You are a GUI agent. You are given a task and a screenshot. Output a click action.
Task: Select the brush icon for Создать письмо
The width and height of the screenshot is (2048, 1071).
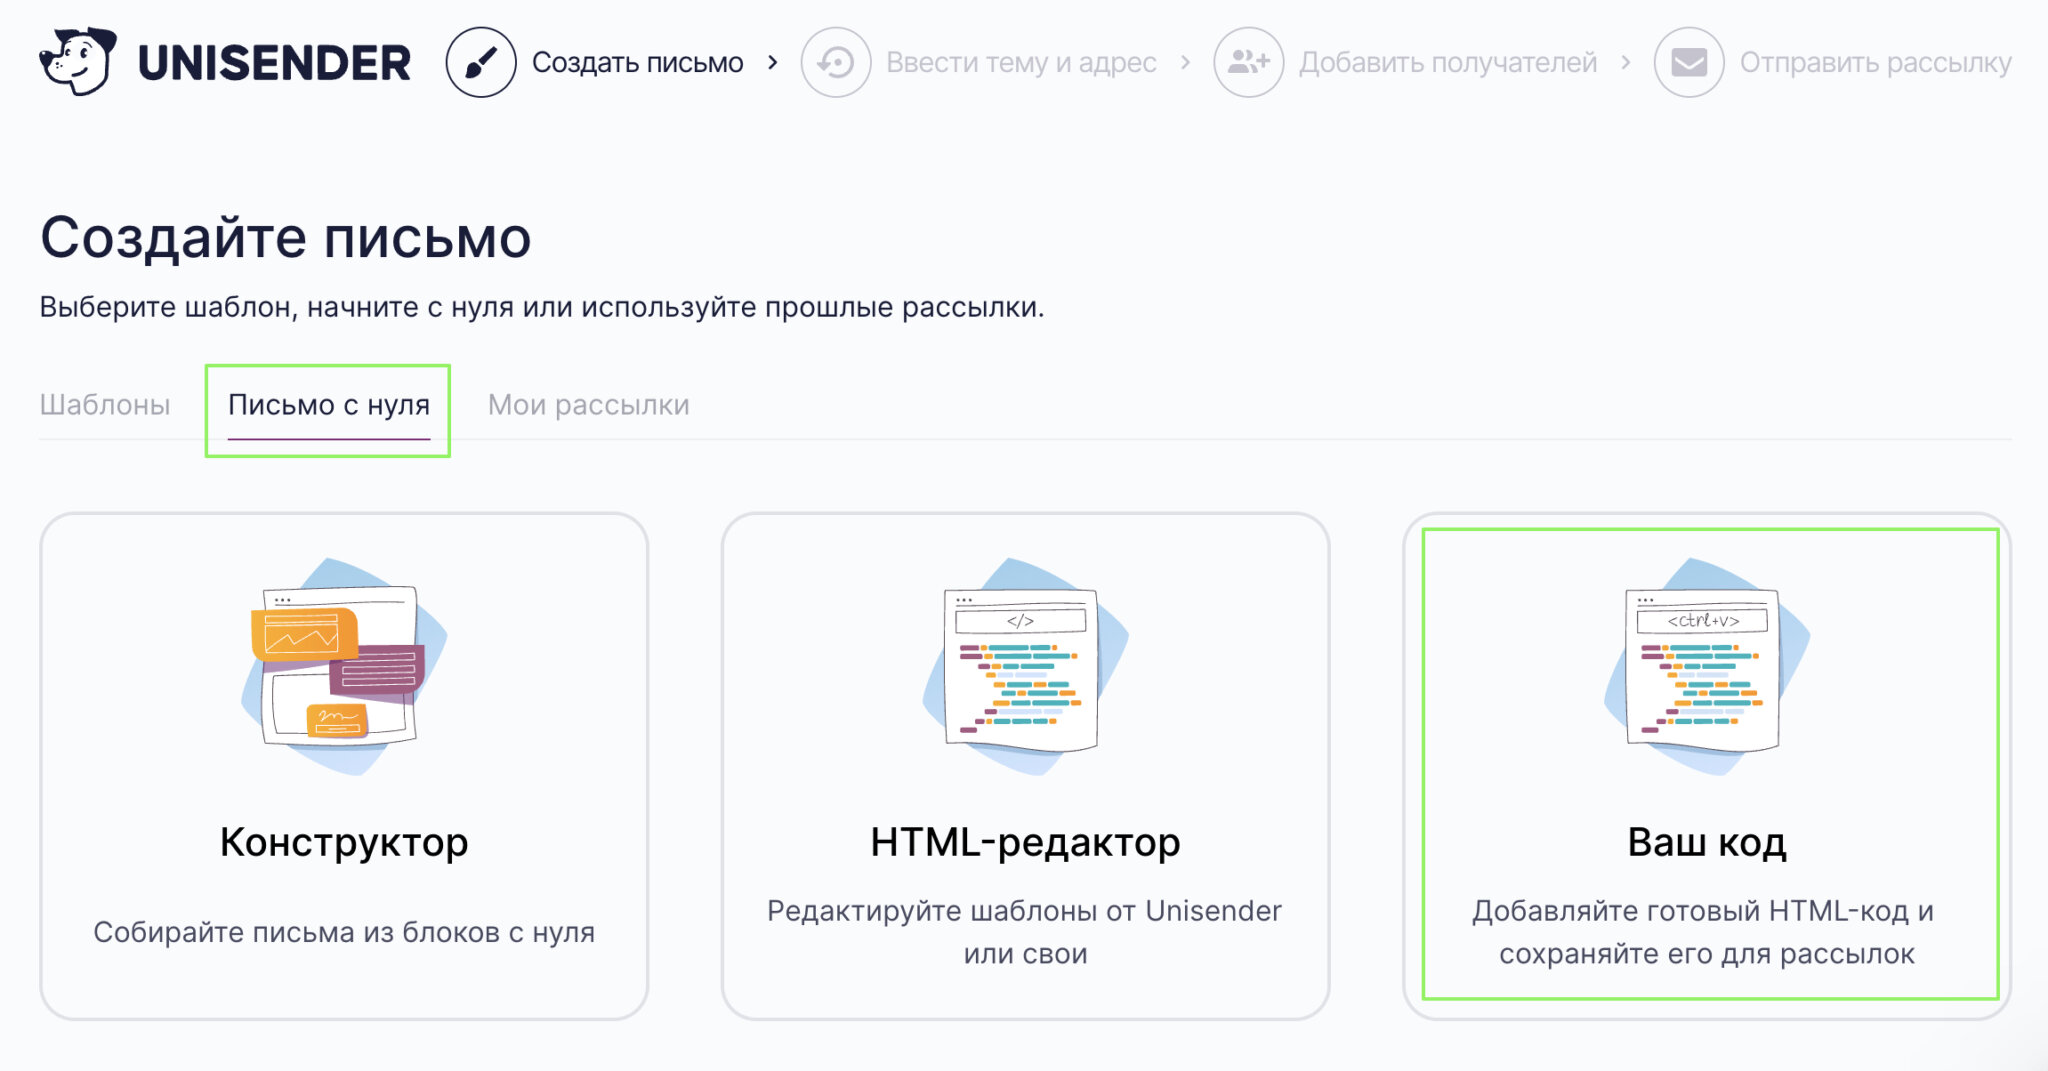[x=480, y=62]
